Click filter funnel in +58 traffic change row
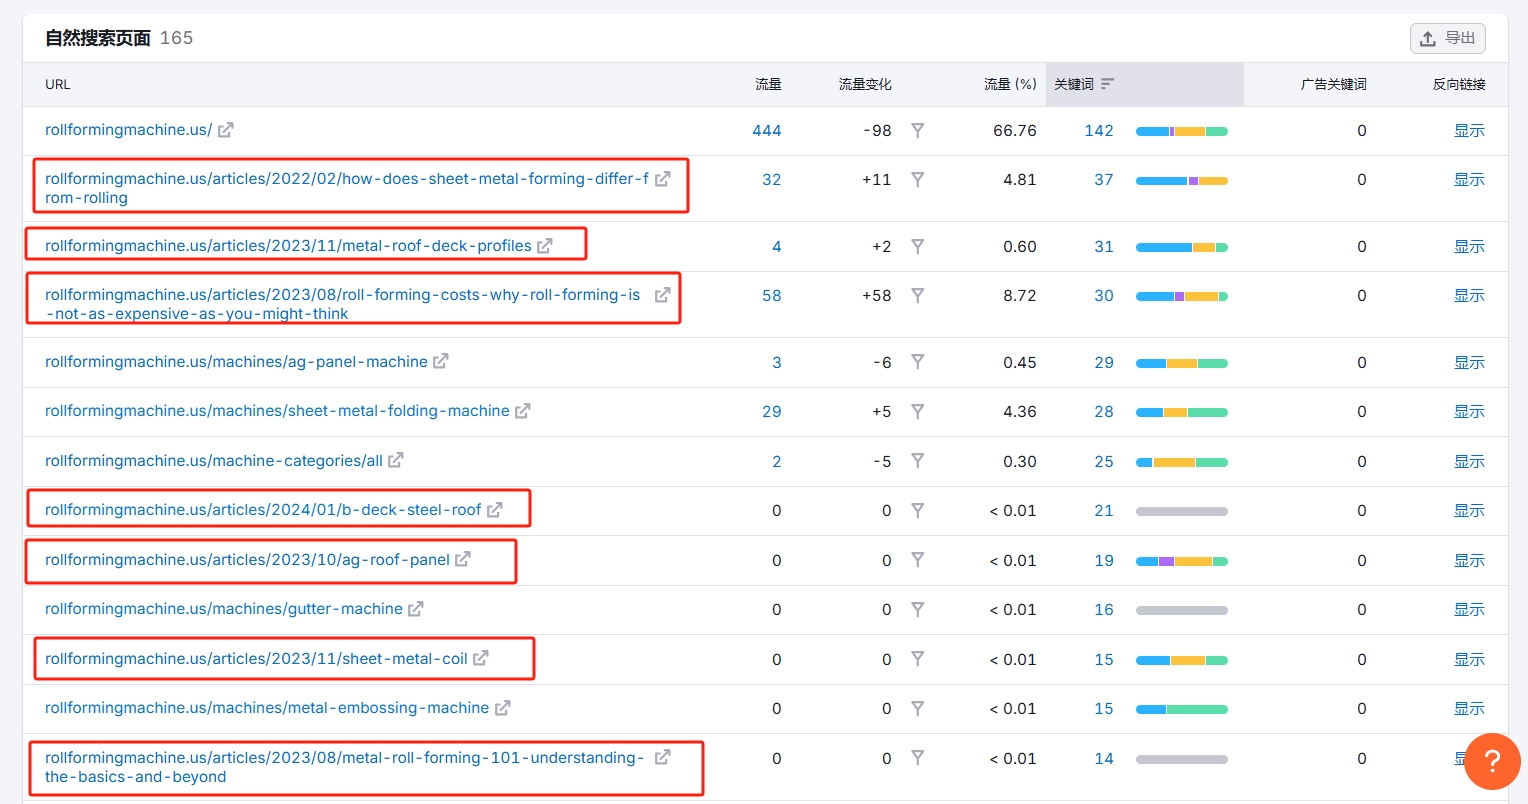The width and height of the screenshot is (1528, 804). [918, 295]
